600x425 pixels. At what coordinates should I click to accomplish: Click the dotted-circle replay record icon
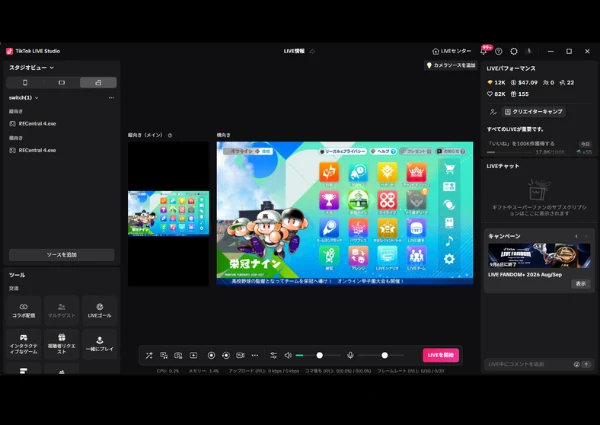pyautogui.click(x=226, y=355)
